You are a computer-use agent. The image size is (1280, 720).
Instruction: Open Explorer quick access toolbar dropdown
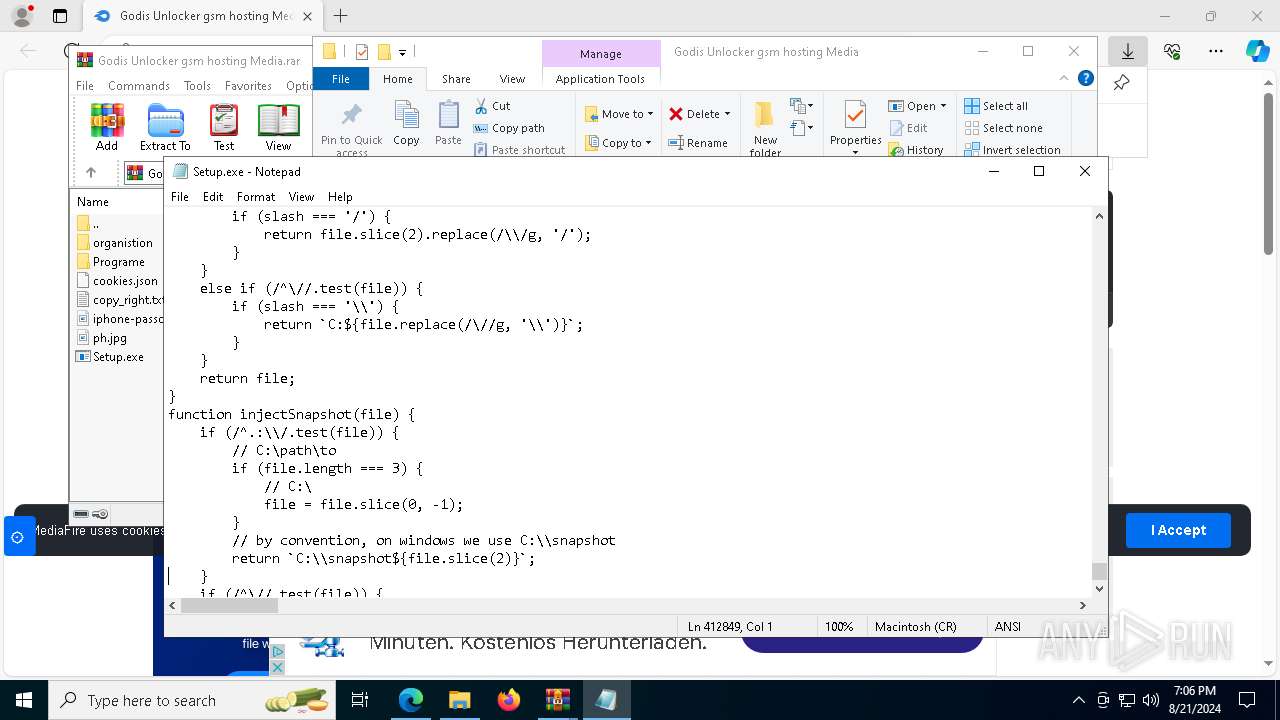tap(403, 52)
